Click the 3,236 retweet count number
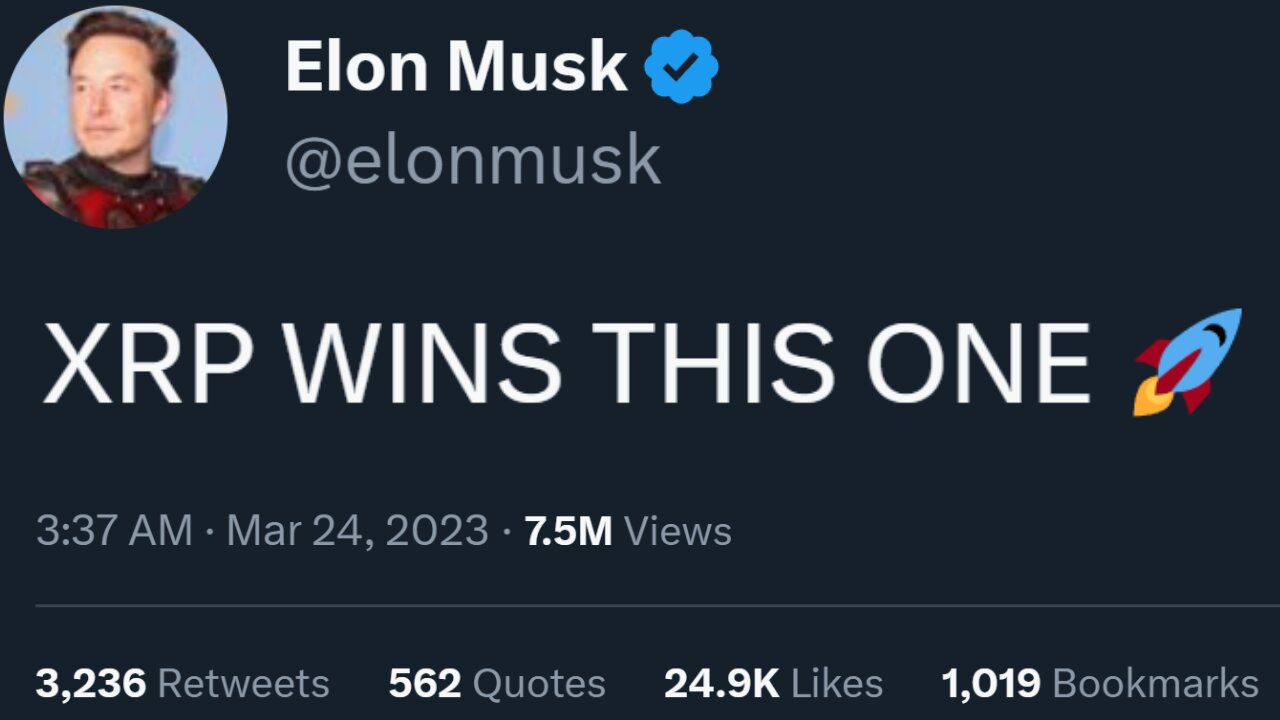Image resolution: width=1280 pixels, height=720 pixels. pyautogui.click(x=91, y=684)
